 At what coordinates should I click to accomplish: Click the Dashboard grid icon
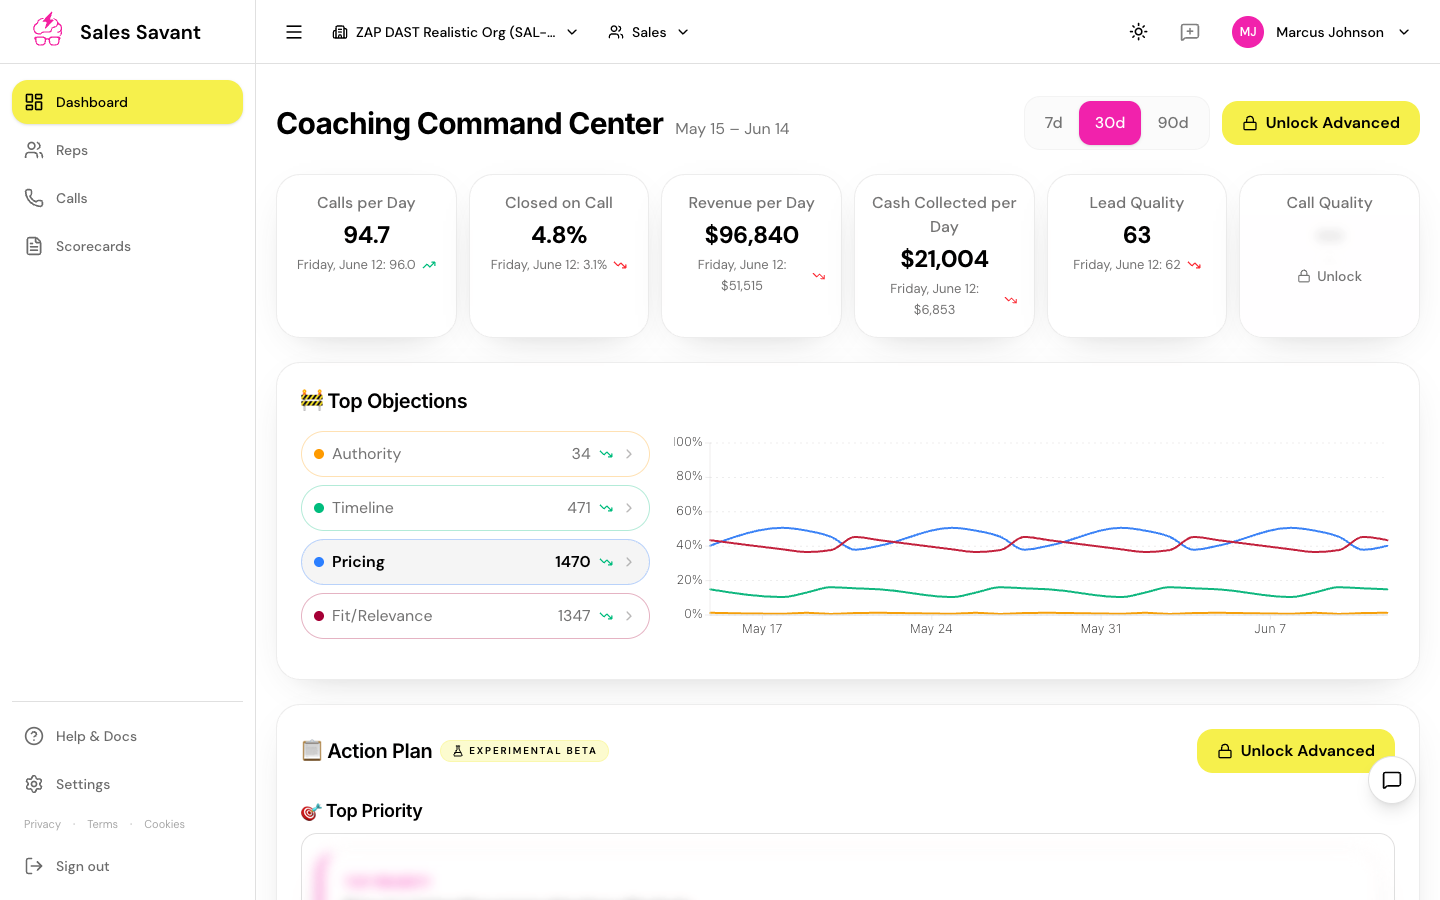click(x=34, y=102)
